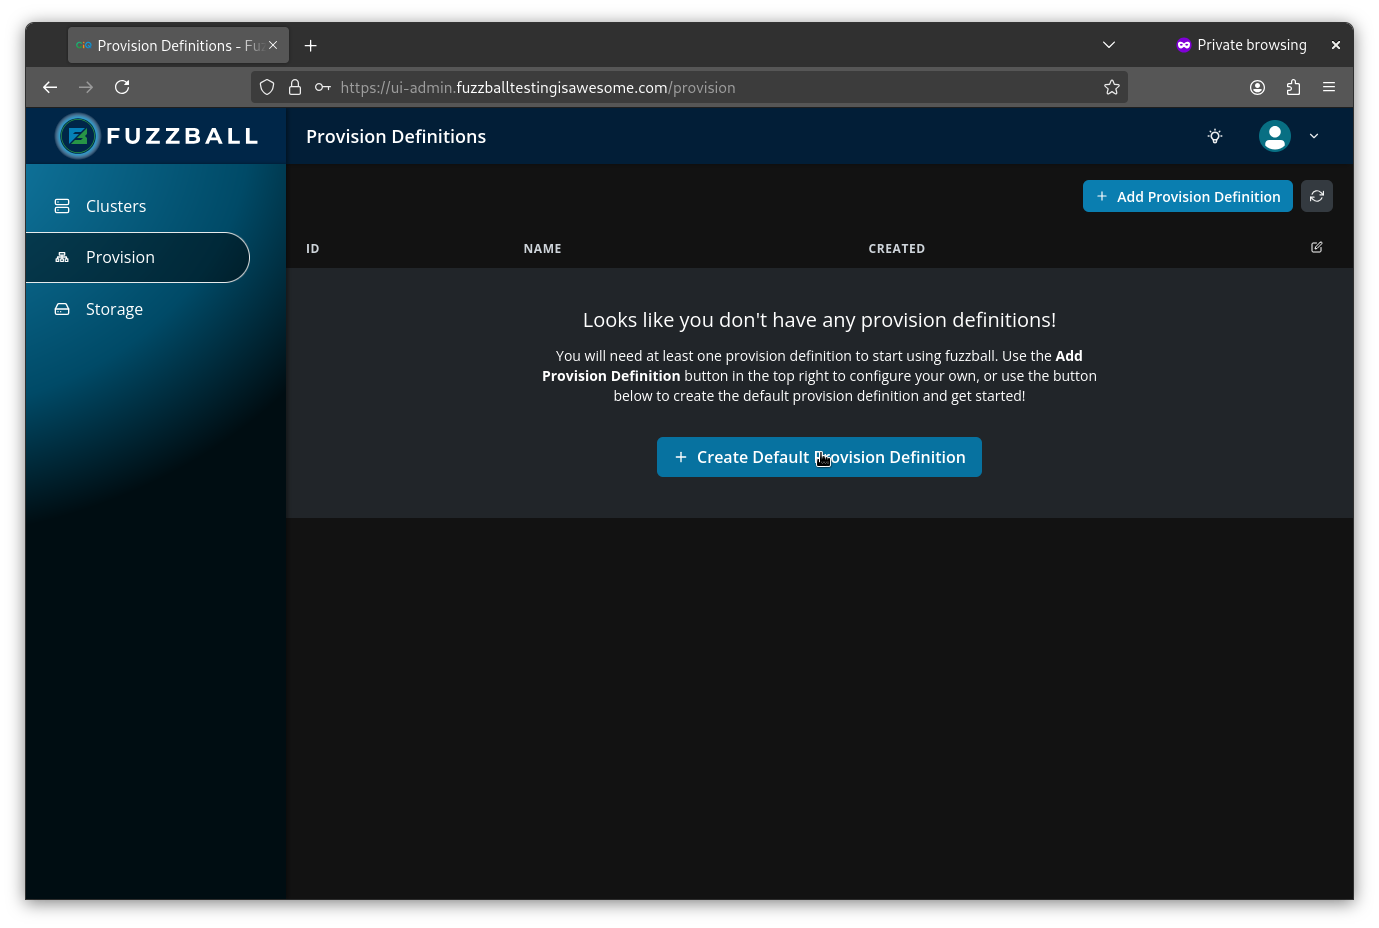Sort by the ID column header
Screen dimensions: 1379x928
pos(313,248)
